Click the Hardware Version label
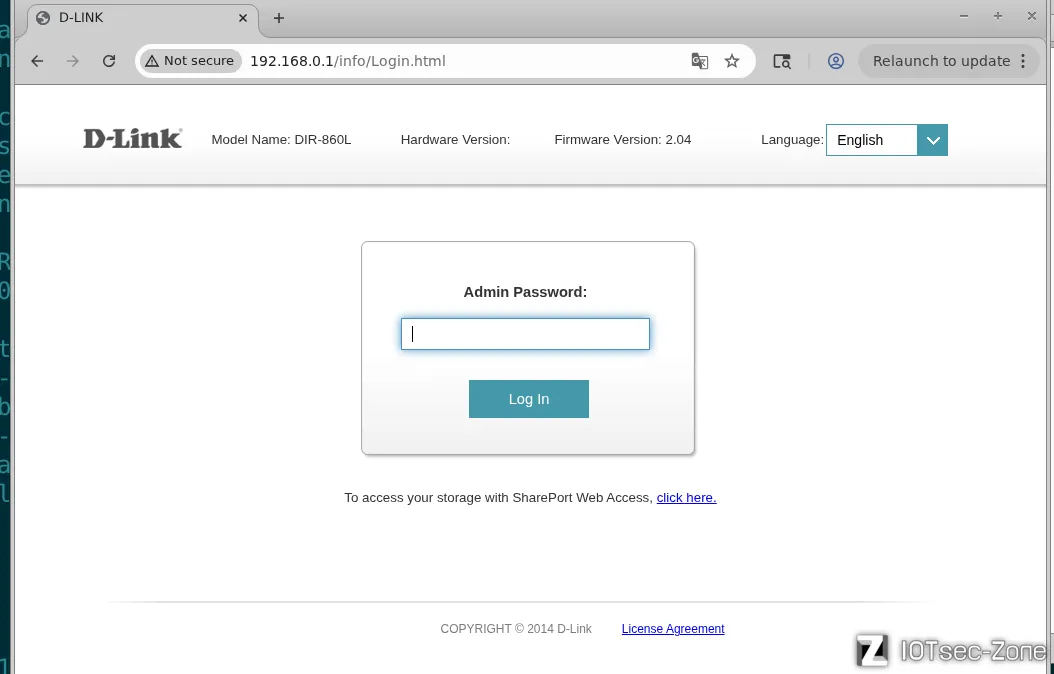This screenshot has height=674, width=1054. click(x=455, y=140)
